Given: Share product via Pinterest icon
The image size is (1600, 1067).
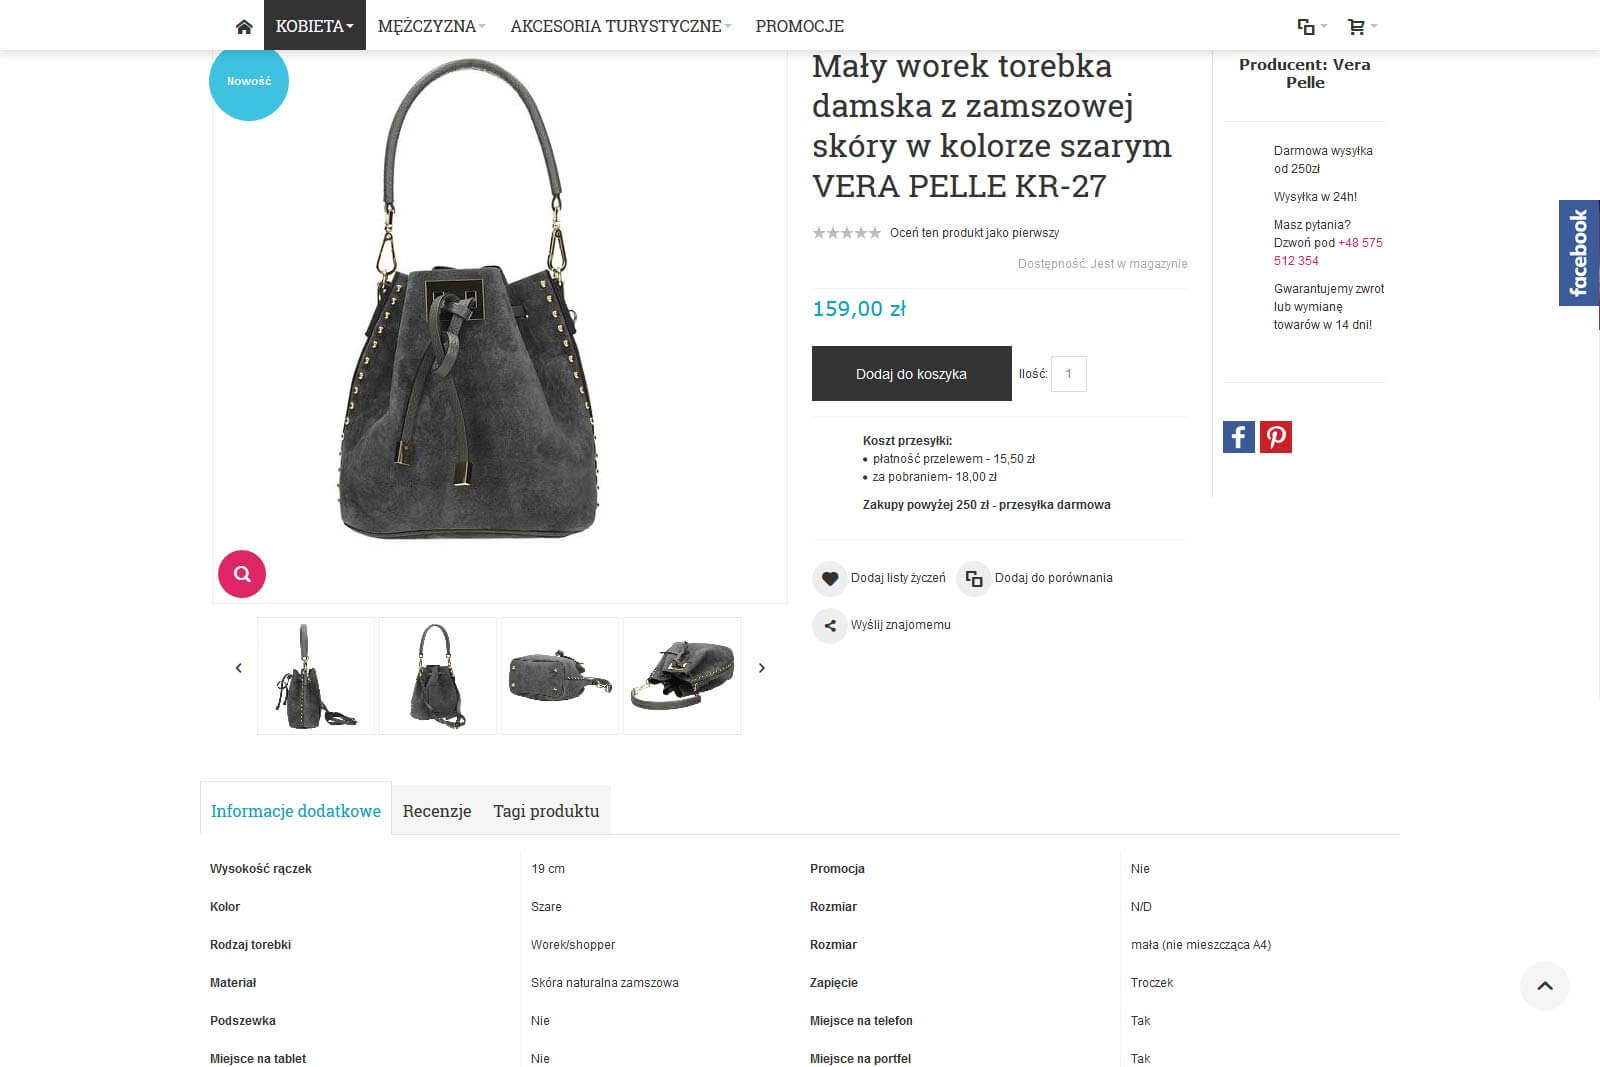Looking at the screenshot, I should click(1276, 437).
